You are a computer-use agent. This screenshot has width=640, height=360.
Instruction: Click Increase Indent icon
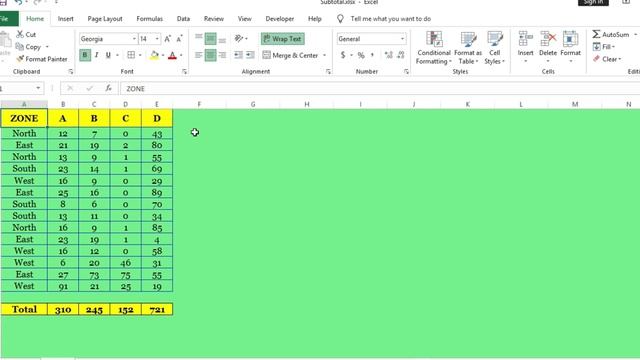[250, 55]
